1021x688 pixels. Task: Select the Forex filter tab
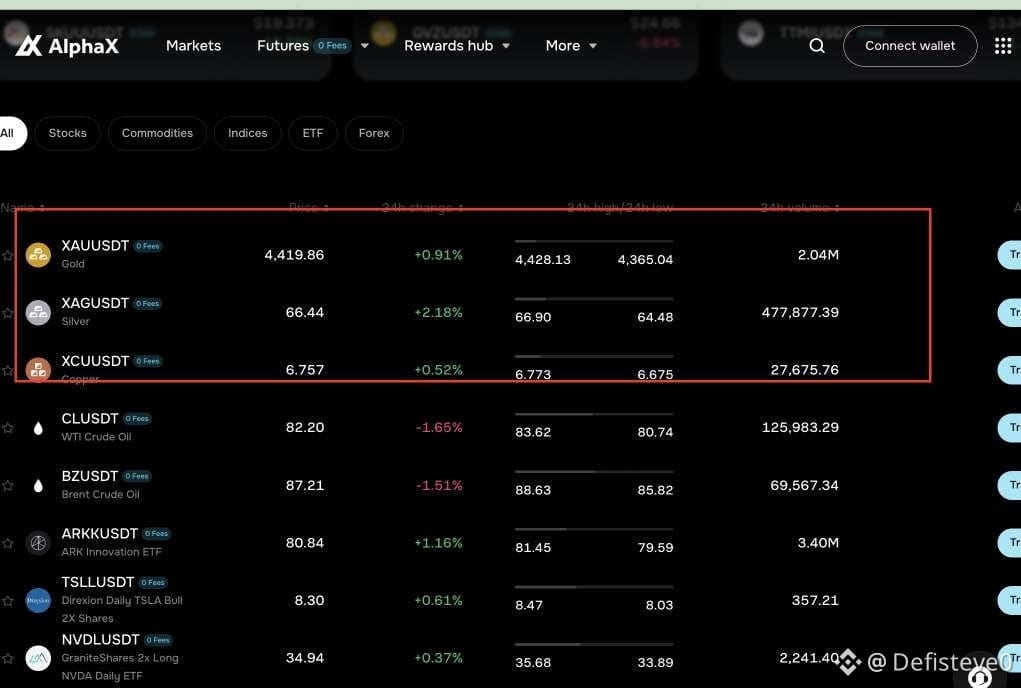pos(374,133)
